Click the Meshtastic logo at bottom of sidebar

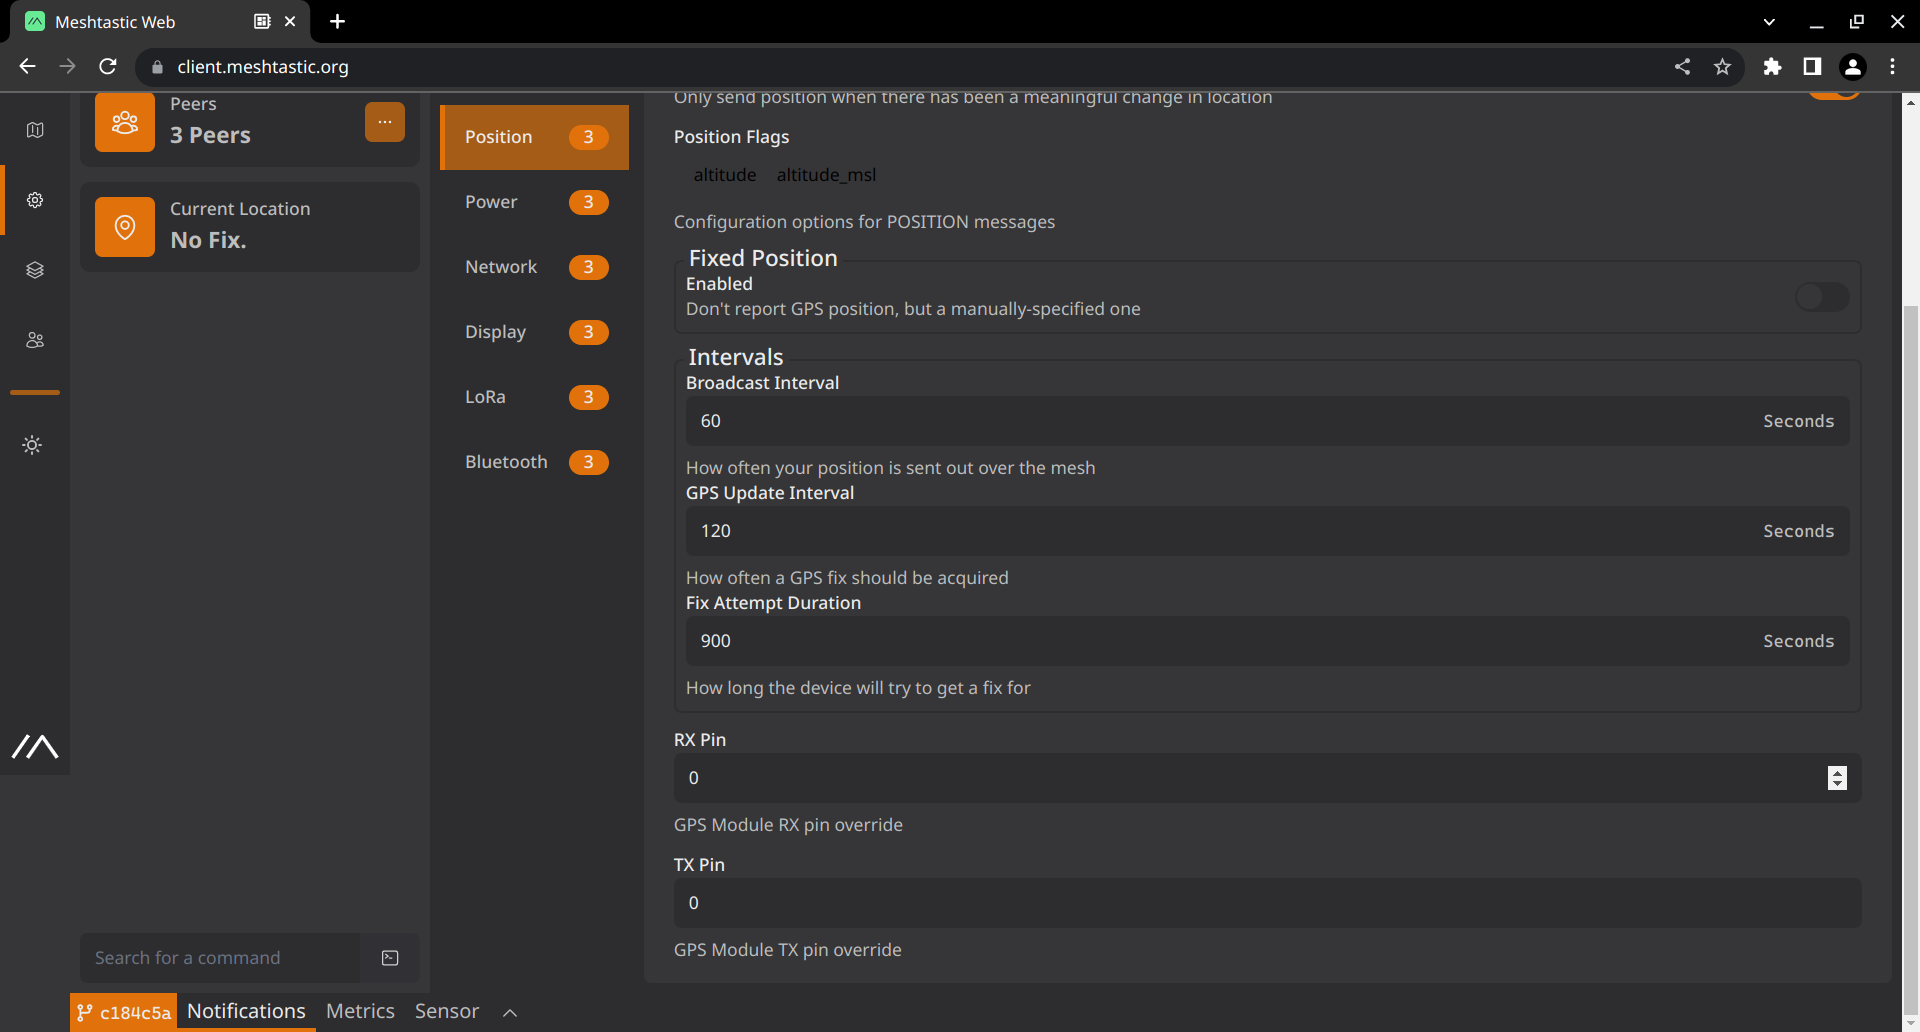coord(35,747)
